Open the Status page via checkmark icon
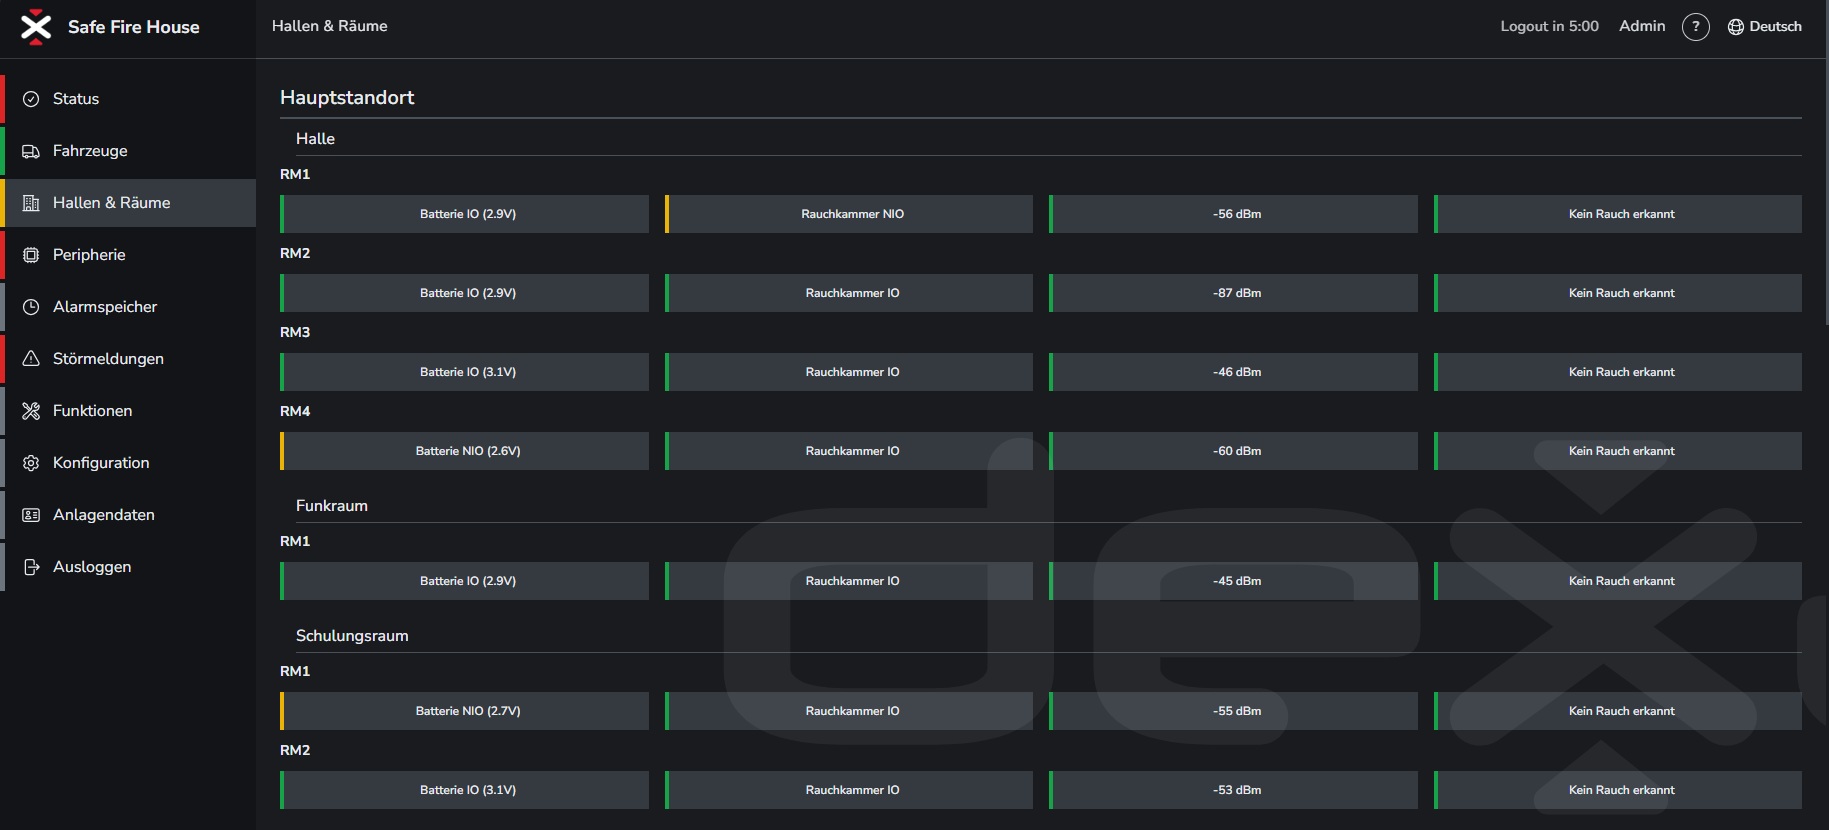Screen dimensions: 1829x830 click(31, 99)
